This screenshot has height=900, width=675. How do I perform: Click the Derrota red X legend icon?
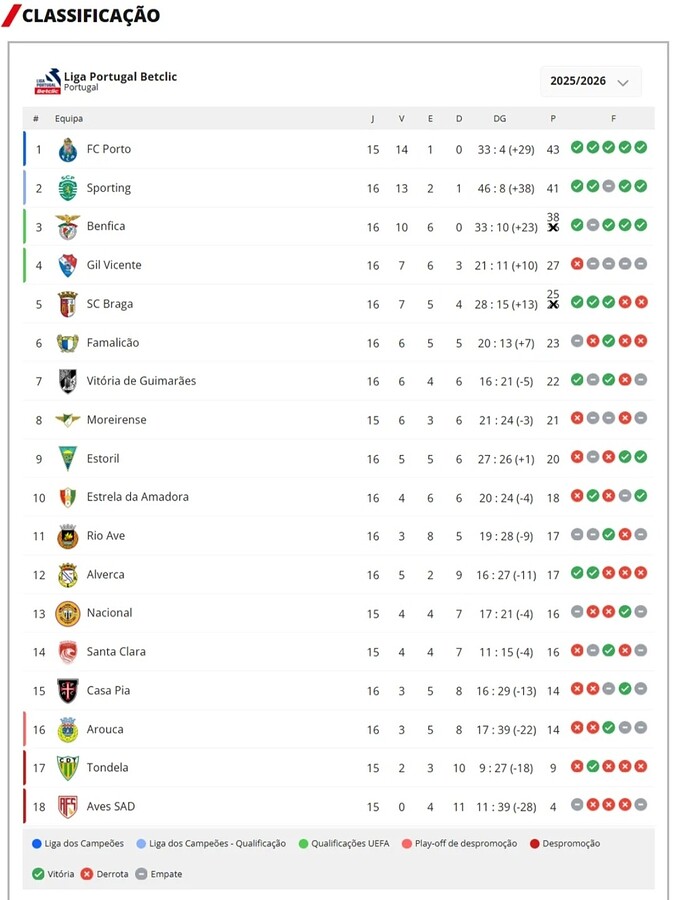click(x=88, y=874)
